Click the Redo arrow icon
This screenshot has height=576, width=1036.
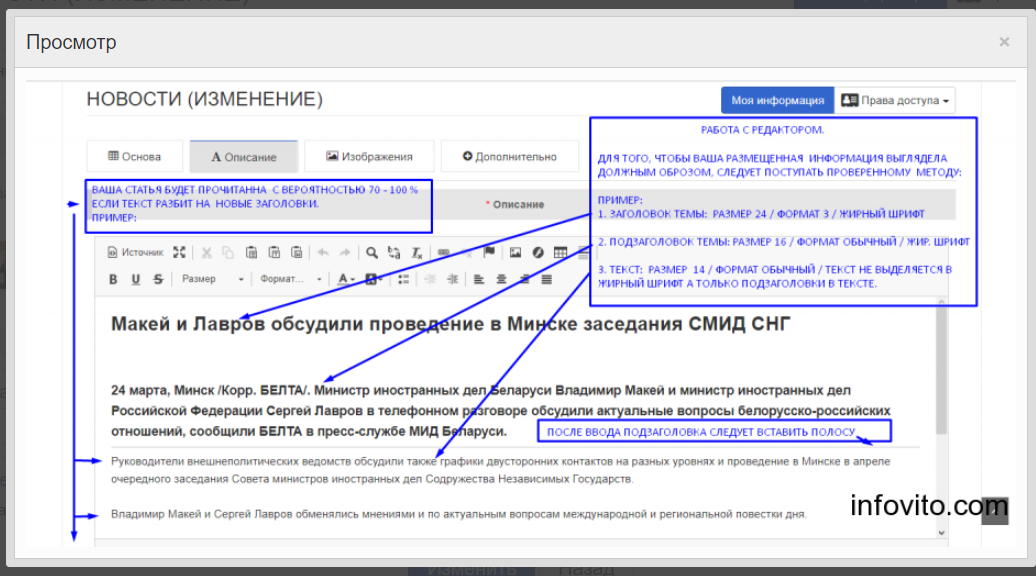point(345,252)
